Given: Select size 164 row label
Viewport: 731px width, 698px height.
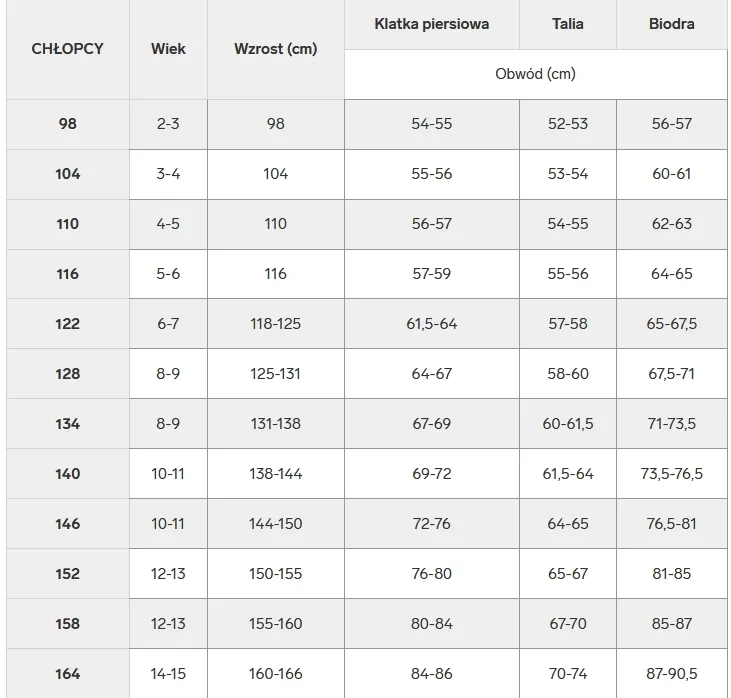Looking at the screenshot, I should click(67, 674).
